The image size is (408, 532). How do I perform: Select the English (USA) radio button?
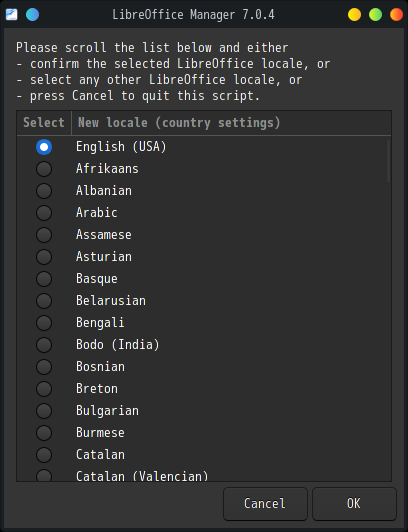(x=44, y=147)
